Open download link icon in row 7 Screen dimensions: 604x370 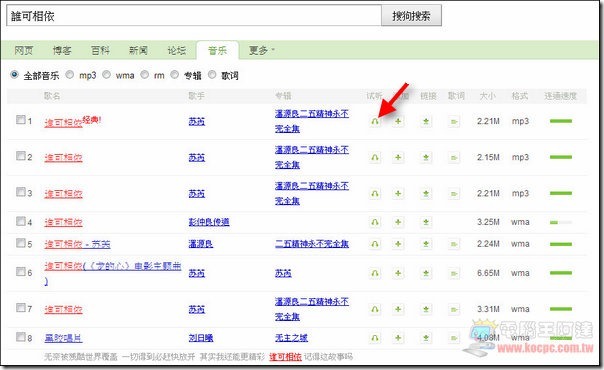pyautogui.click(x=426, y=309)
